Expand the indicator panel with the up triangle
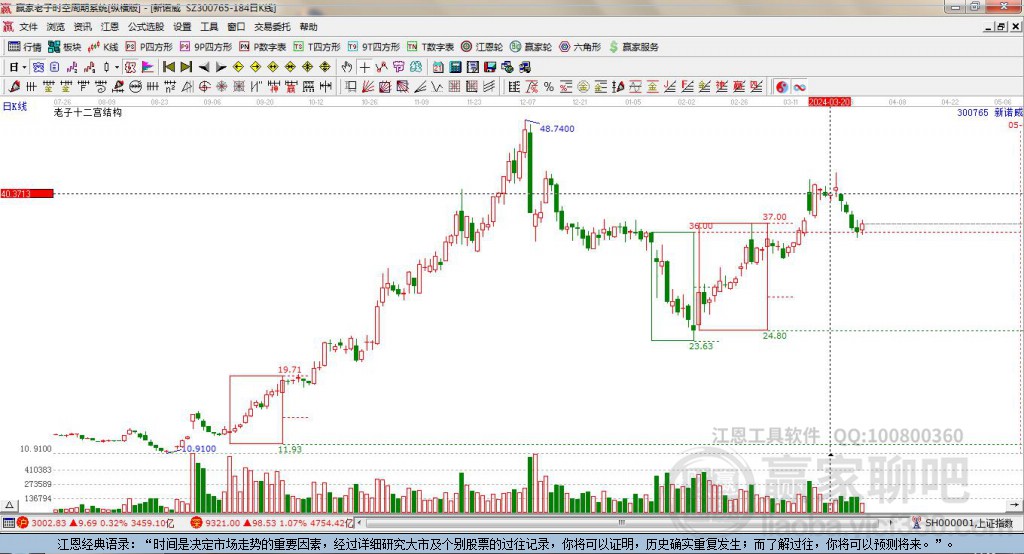Image resolution: width=1024 pixels, height=554 pixels. (9, 505)
